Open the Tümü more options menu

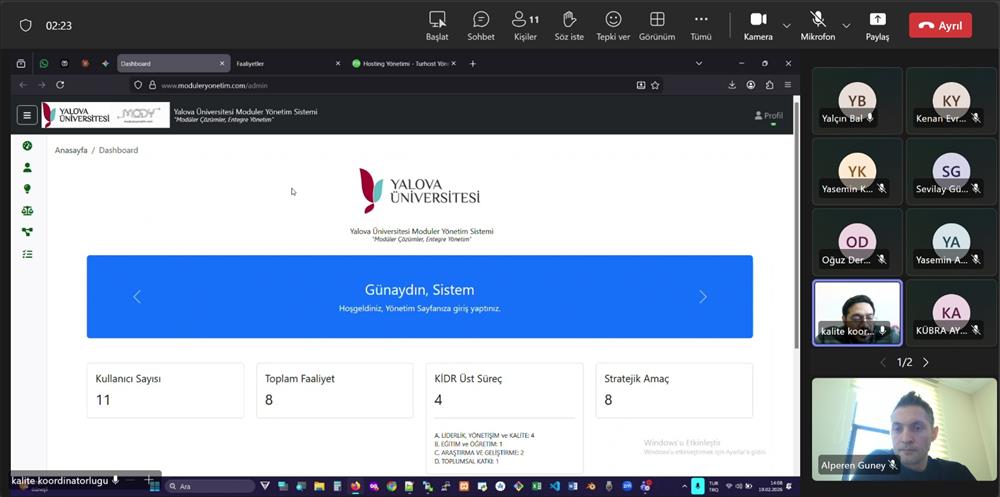(x=701, y=24)
